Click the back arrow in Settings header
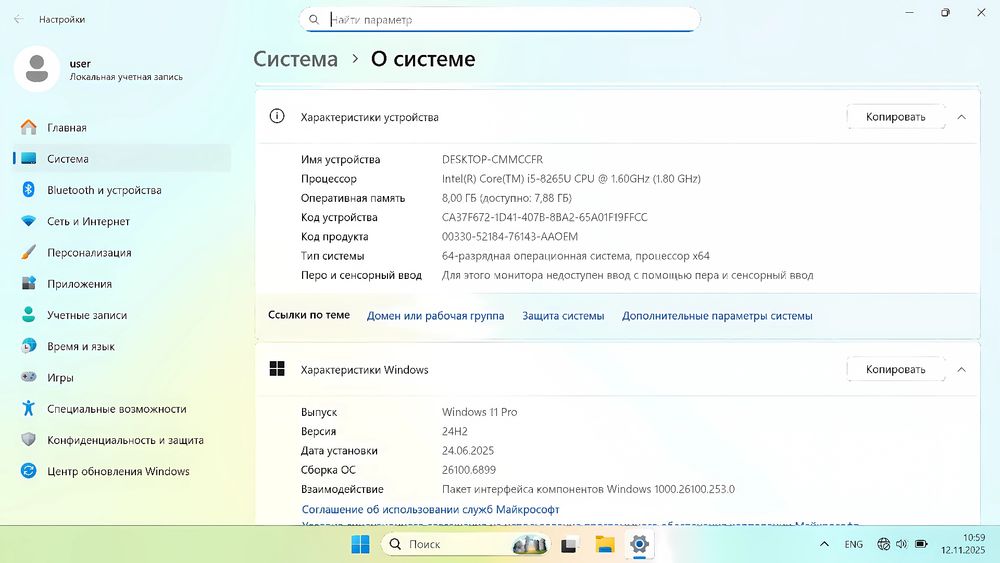Screen dimensions: 1000x563 (x=18, y=19)
